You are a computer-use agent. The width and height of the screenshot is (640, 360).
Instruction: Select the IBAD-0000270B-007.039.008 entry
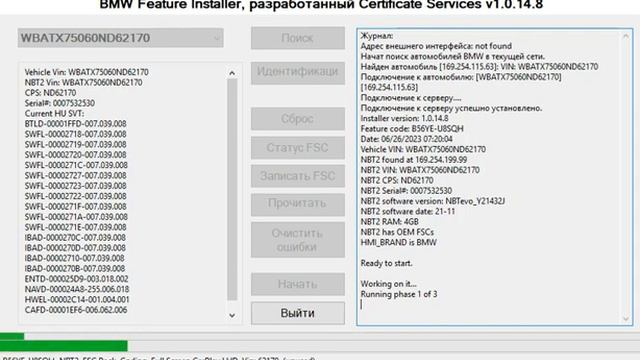click(x=75, y=269)
